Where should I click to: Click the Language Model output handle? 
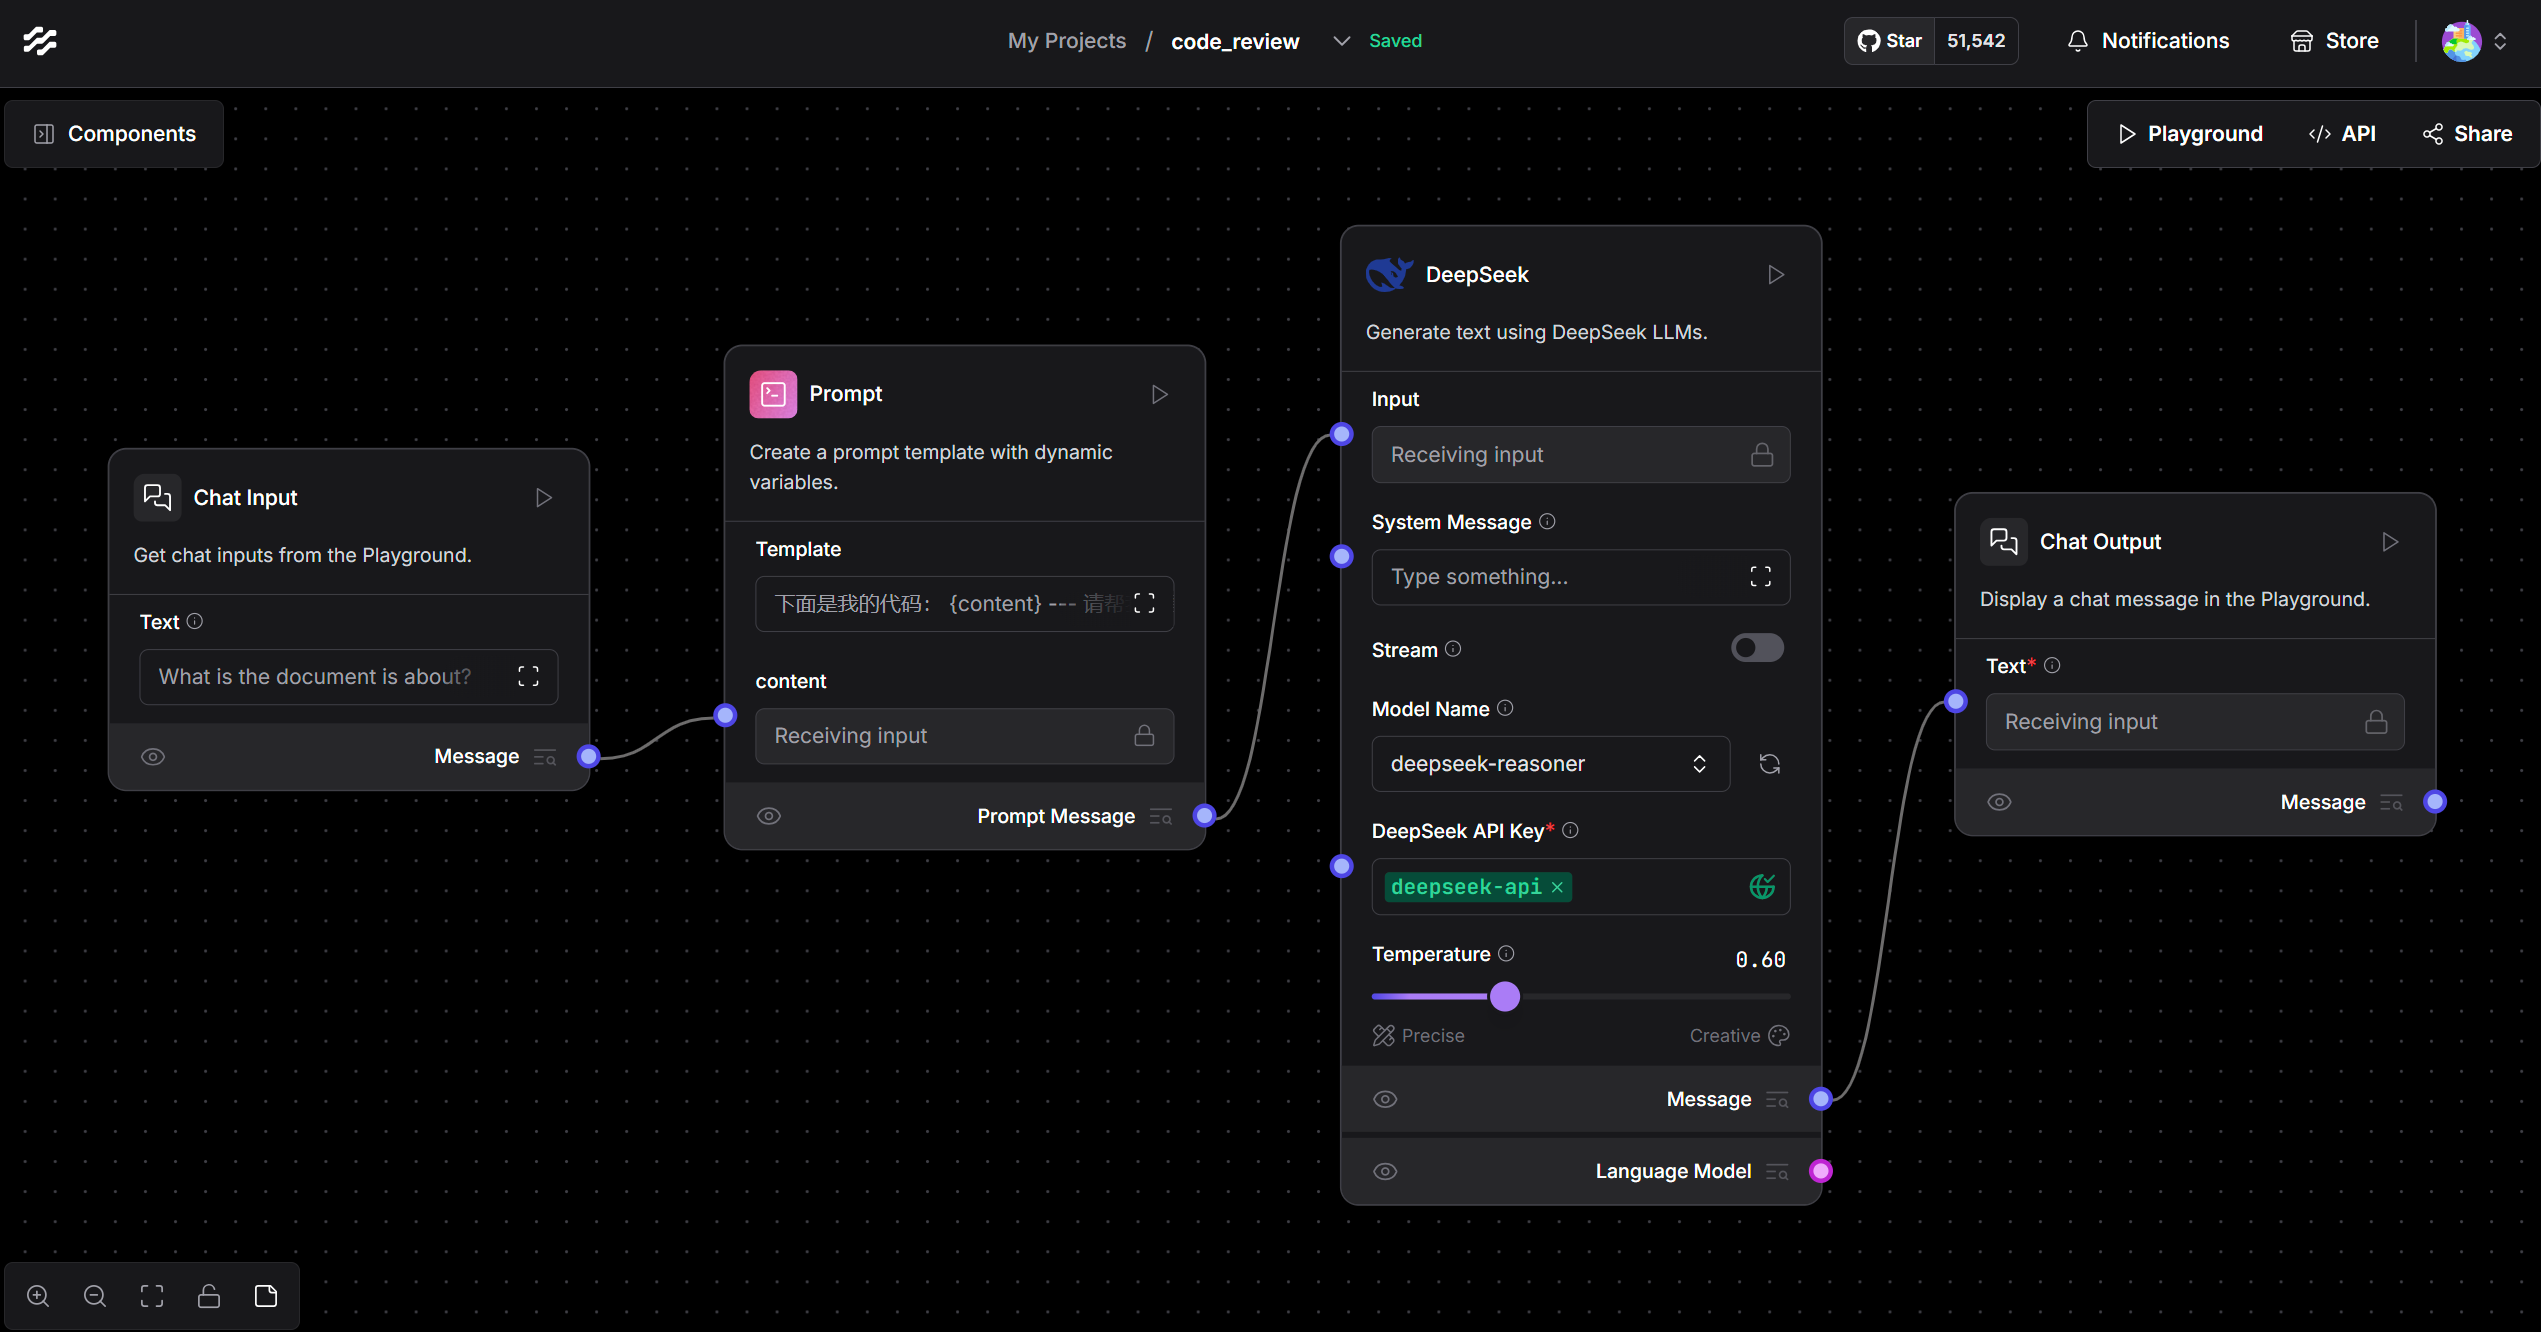(1821, 1171)
